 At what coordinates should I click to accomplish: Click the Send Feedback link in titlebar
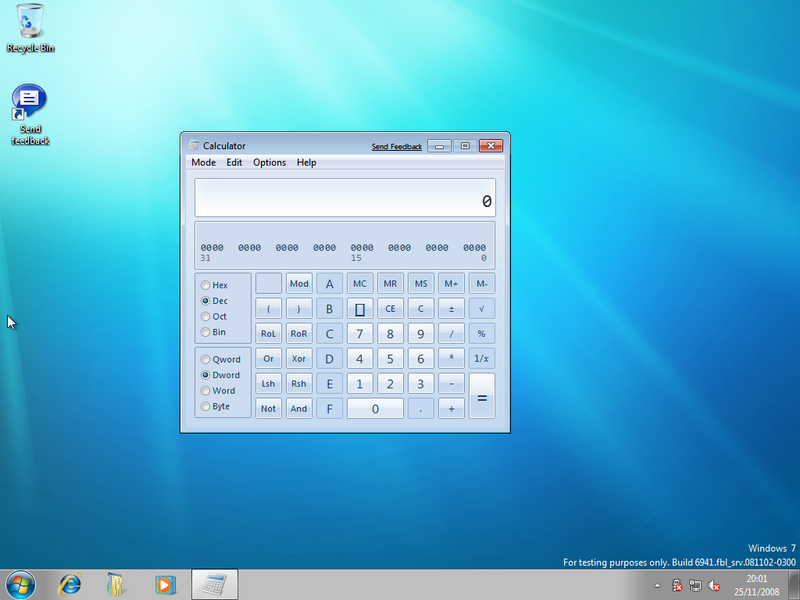pyautogui.click(x=396, y=147)
